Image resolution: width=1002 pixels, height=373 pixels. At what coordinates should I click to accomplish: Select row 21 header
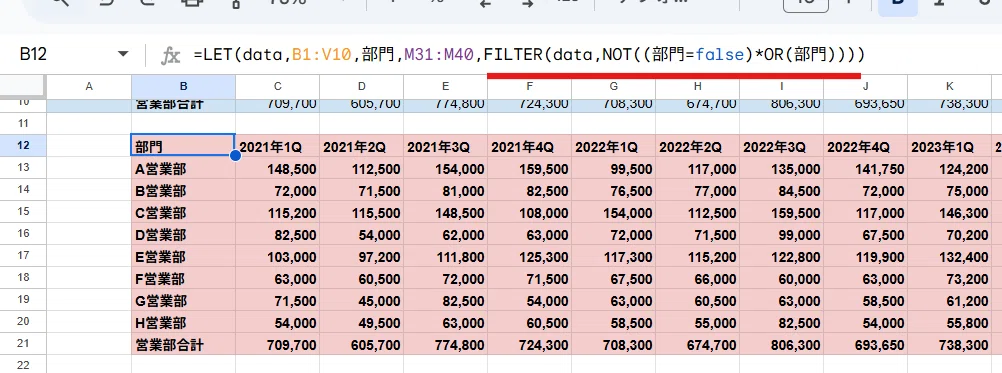pyautogui.click(x=23, y=344)
